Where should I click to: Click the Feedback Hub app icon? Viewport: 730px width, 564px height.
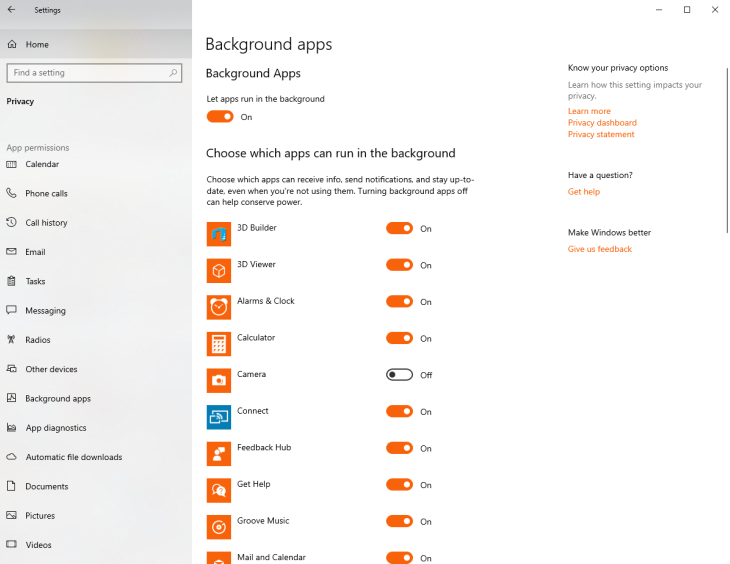219,454
